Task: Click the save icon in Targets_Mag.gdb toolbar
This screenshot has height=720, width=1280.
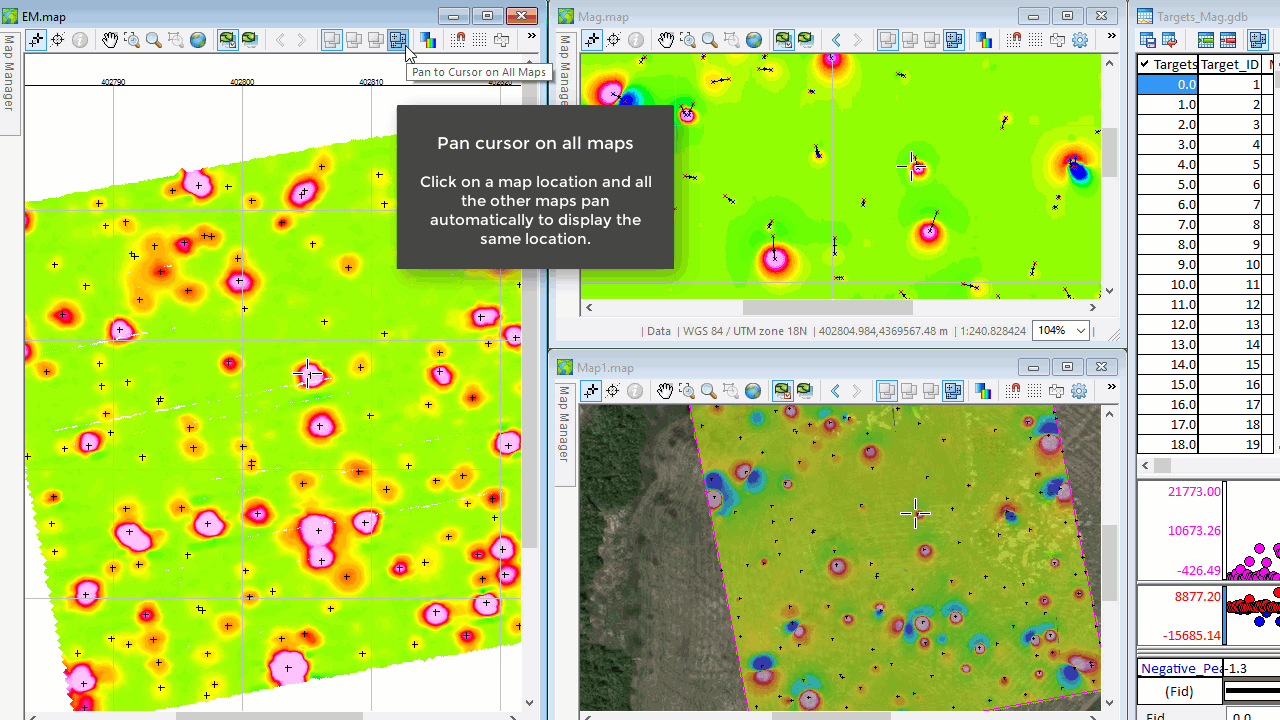Action: (x=1148, y=40)
